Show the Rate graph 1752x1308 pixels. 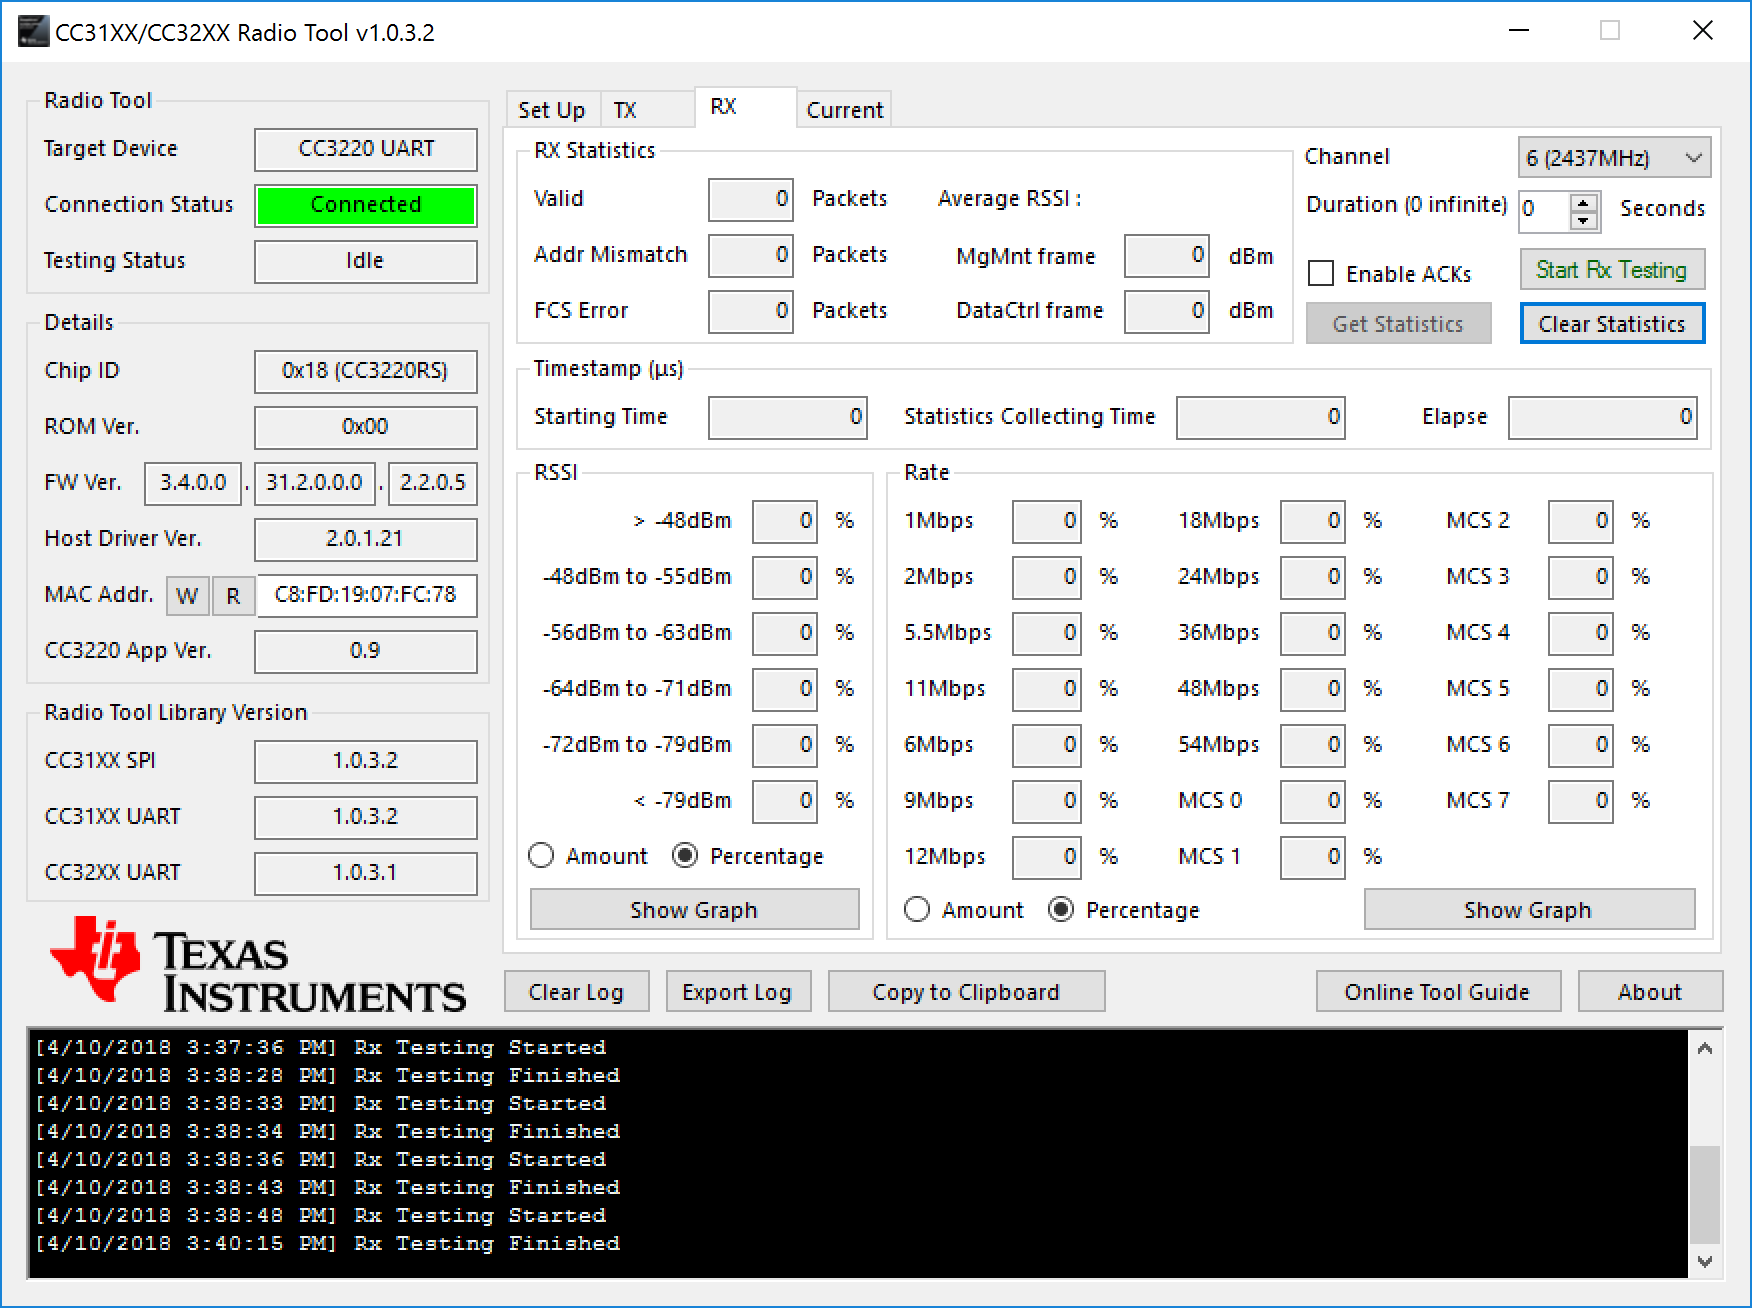(x=1528, y=910)
